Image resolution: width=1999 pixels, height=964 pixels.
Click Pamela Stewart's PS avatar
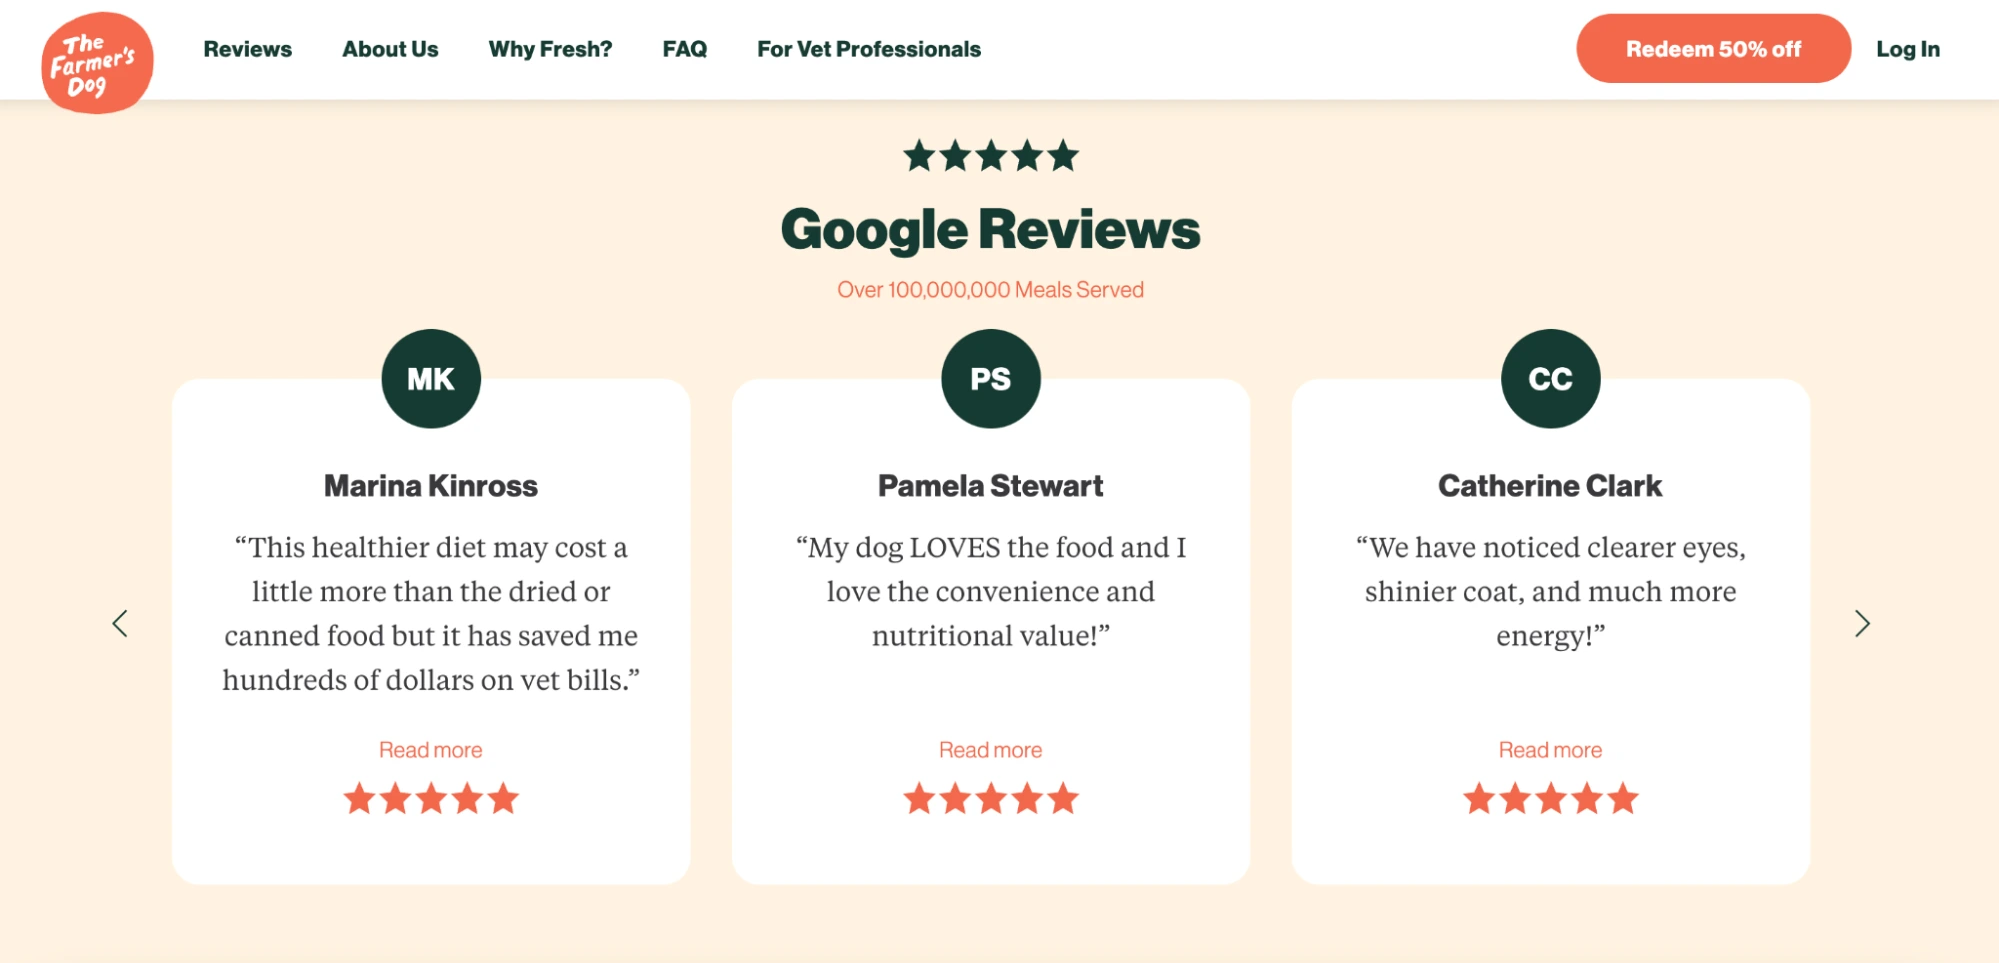[990, 378]
